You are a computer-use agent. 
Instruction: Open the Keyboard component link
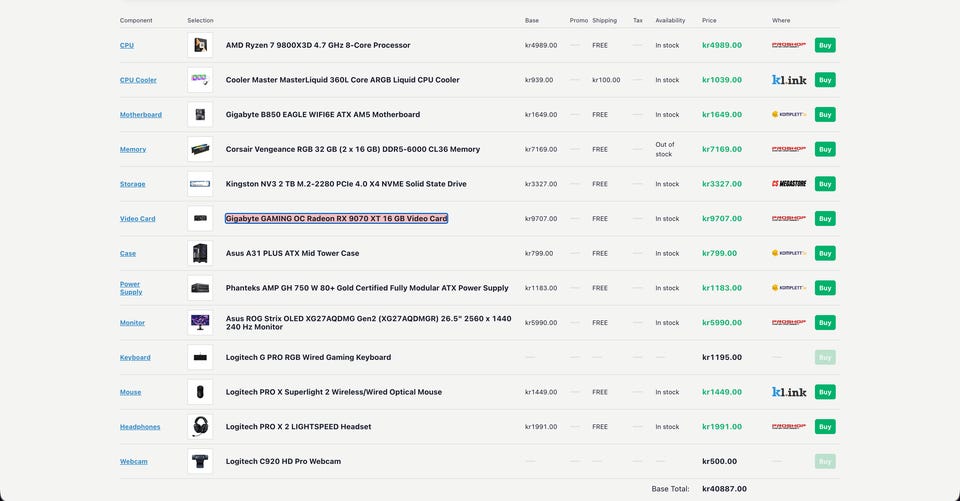(135, 358)
